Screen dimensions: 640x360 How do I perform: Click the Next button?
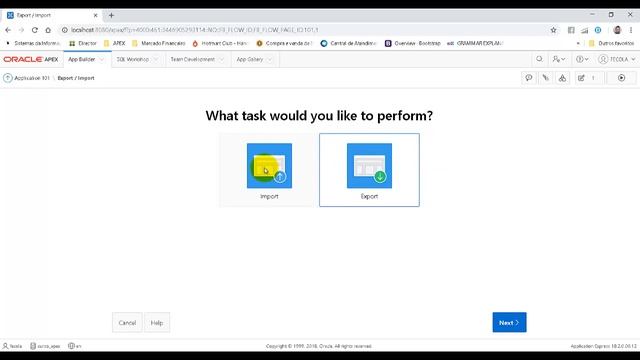click(x=509, y=322)
